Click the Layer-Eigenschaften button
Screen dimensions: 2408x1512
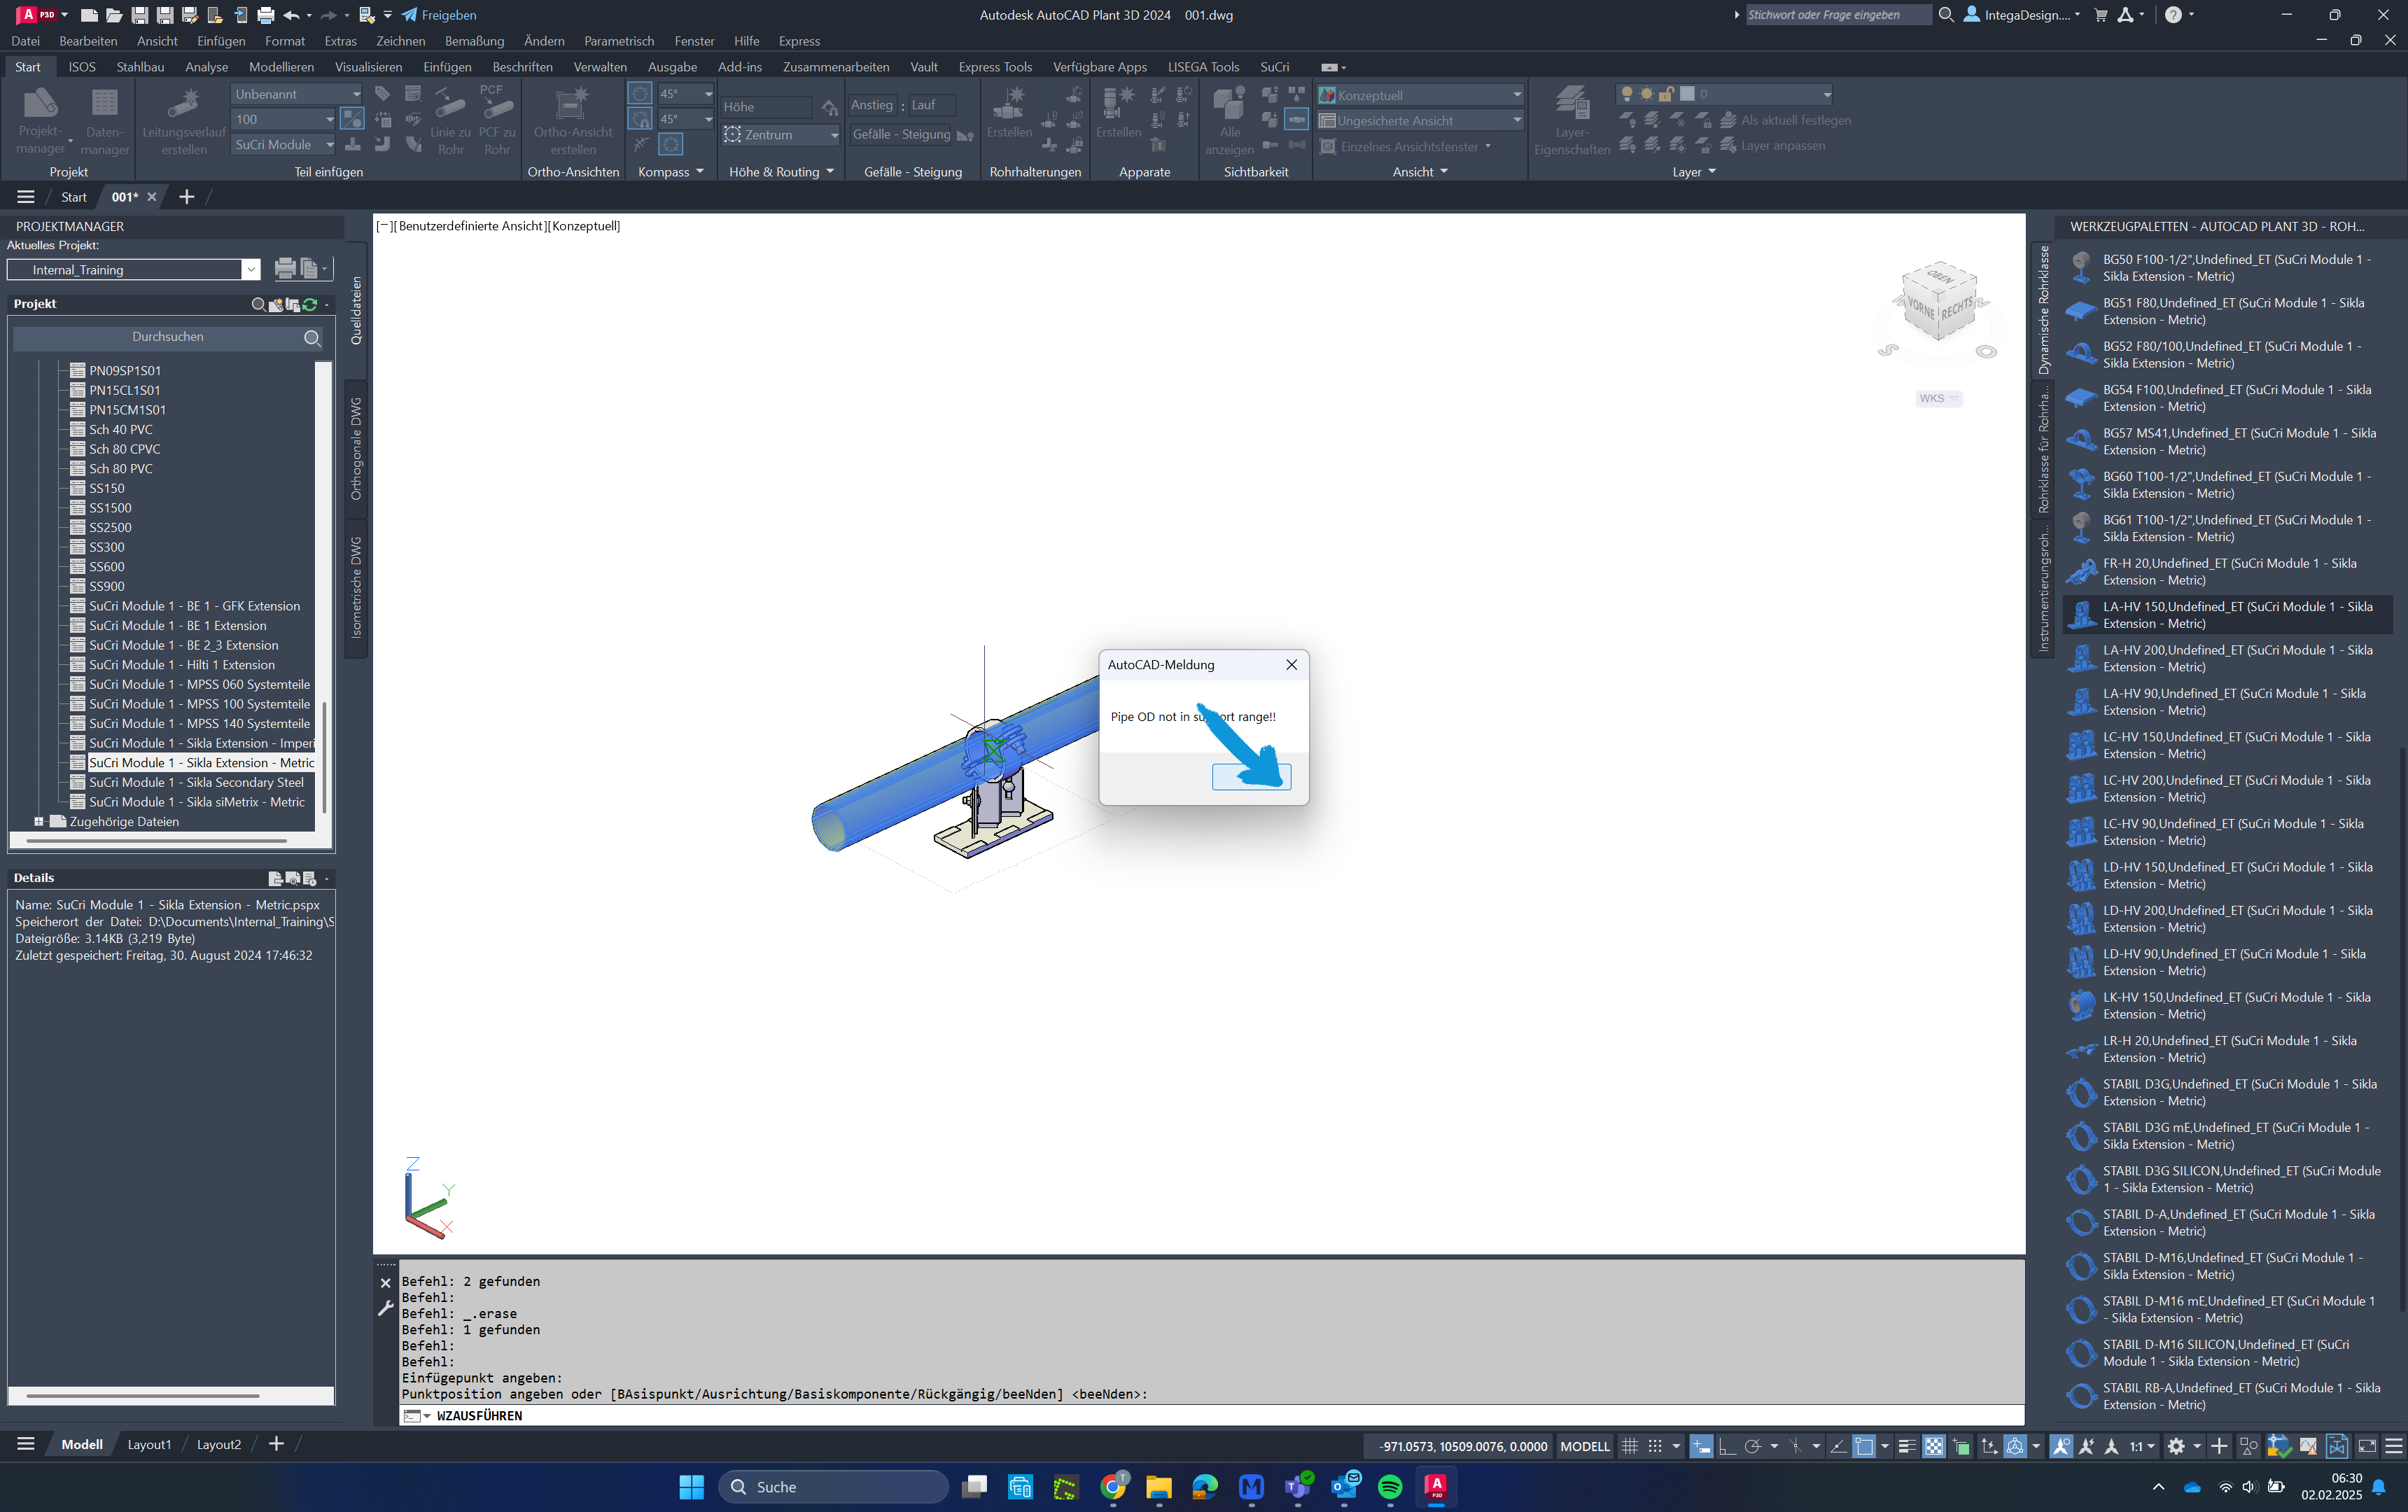pos(1571,121)
